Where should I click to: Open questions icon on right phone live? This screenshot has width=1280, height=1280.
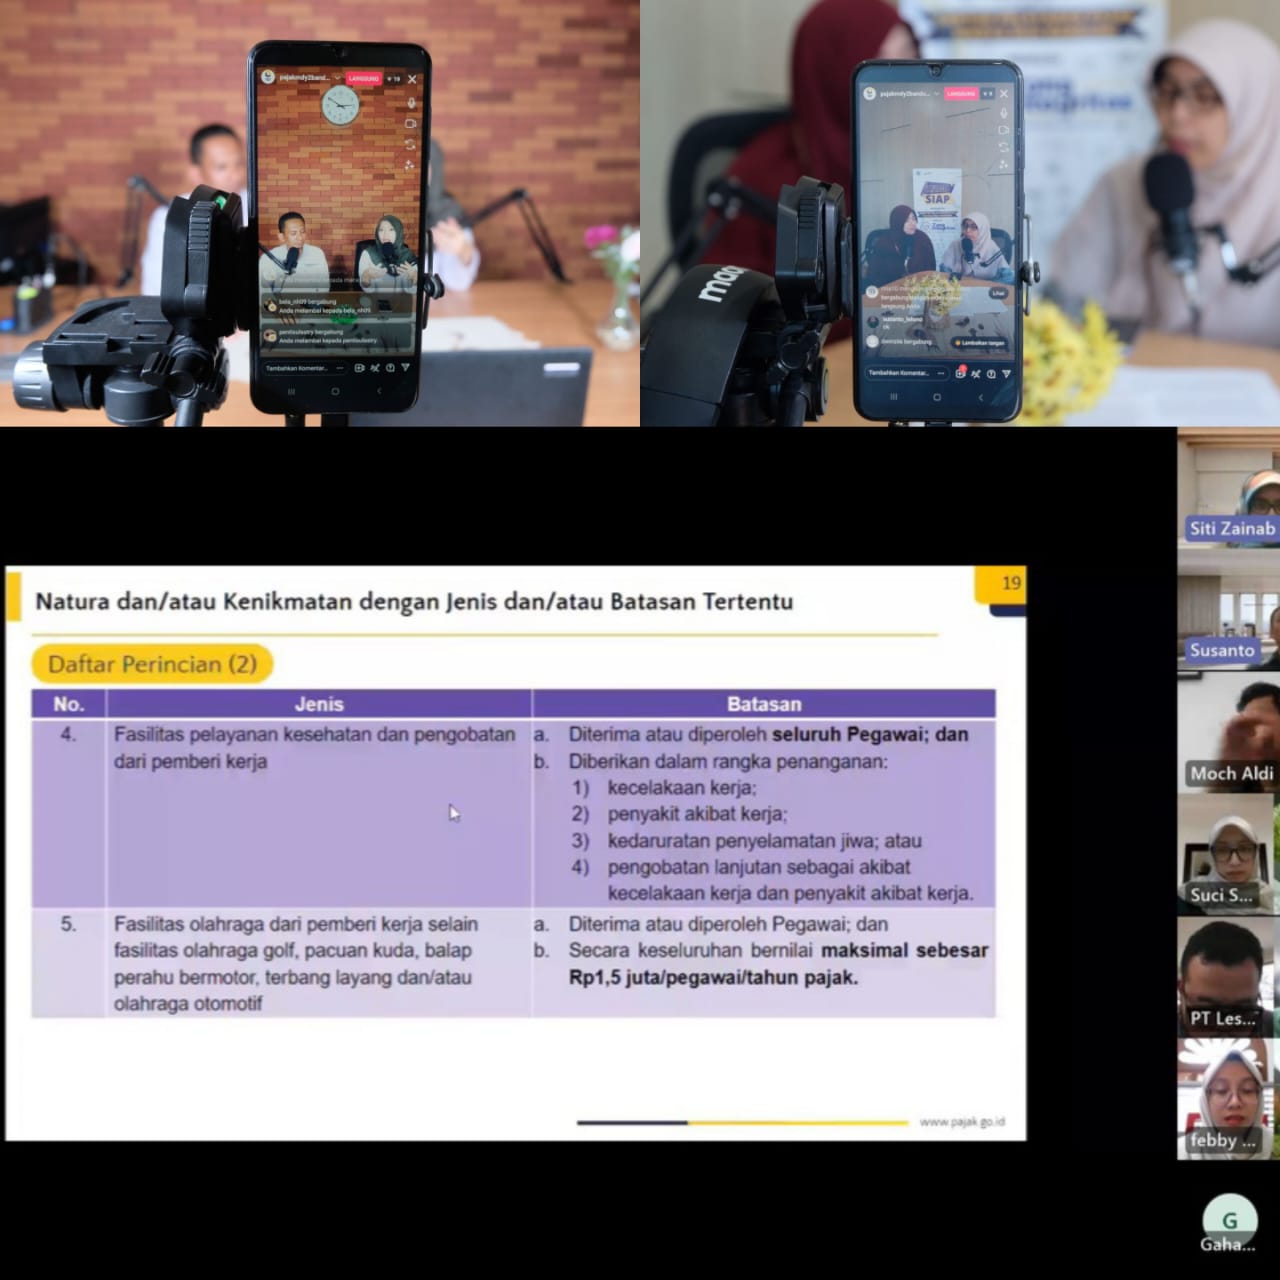[x=991, y=373]
